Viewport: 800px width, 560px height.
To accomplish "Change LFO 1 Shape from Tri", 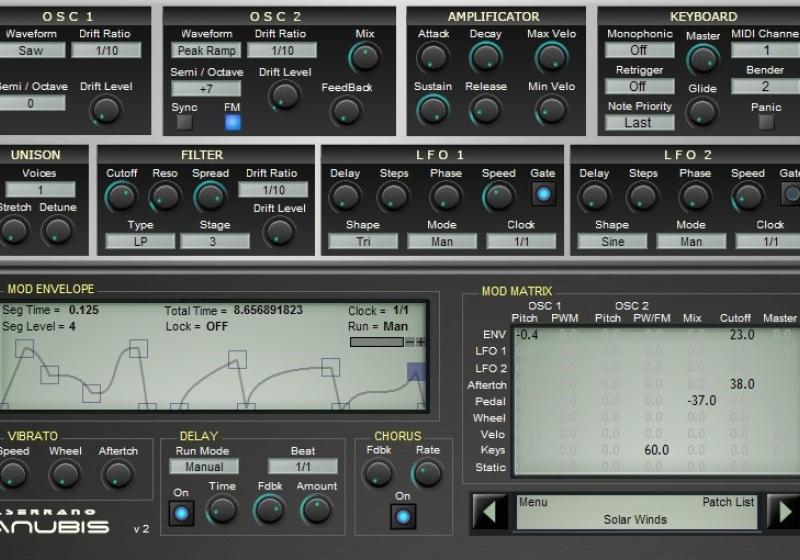I will [362, 241].
